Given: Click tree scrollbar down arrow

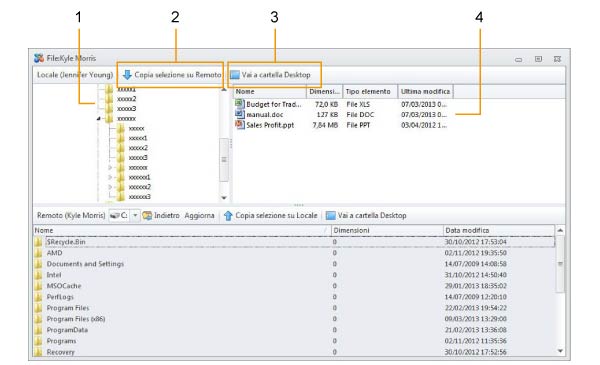Looking at the screenshot, I should [x=224, y=198].
